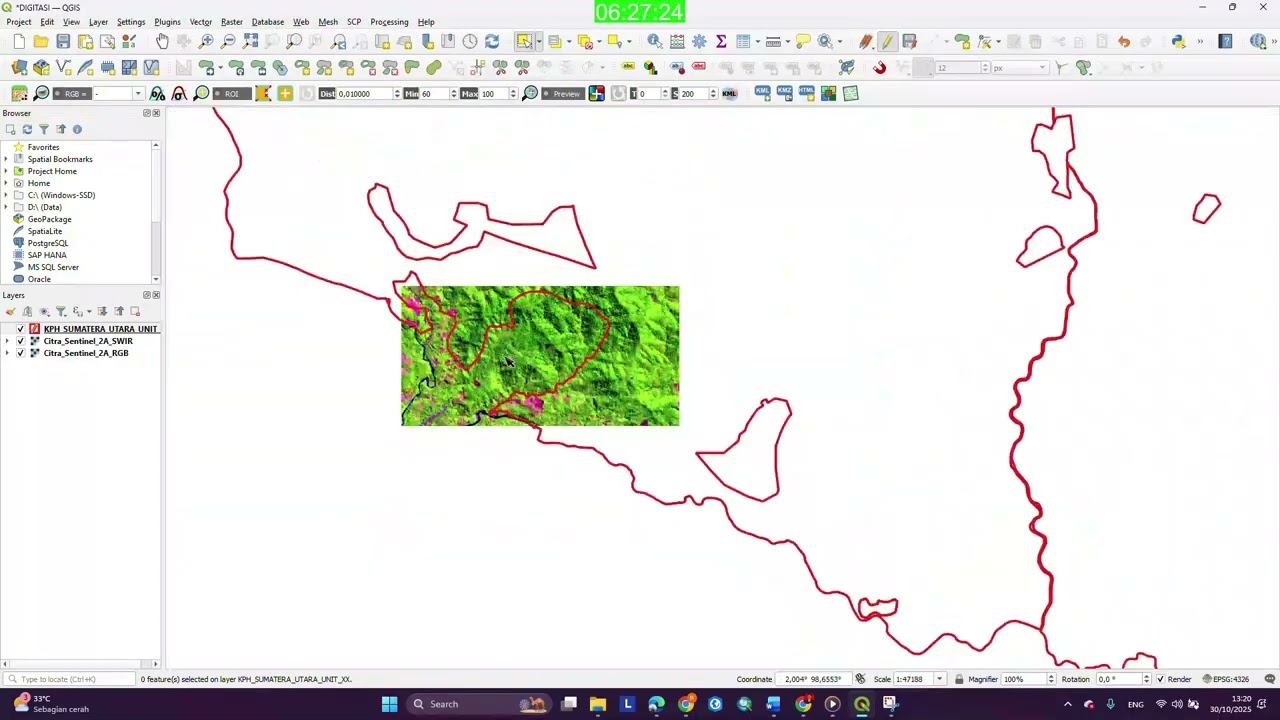Open Manage Map Themes in Layers panel

(x=44, y=312)
